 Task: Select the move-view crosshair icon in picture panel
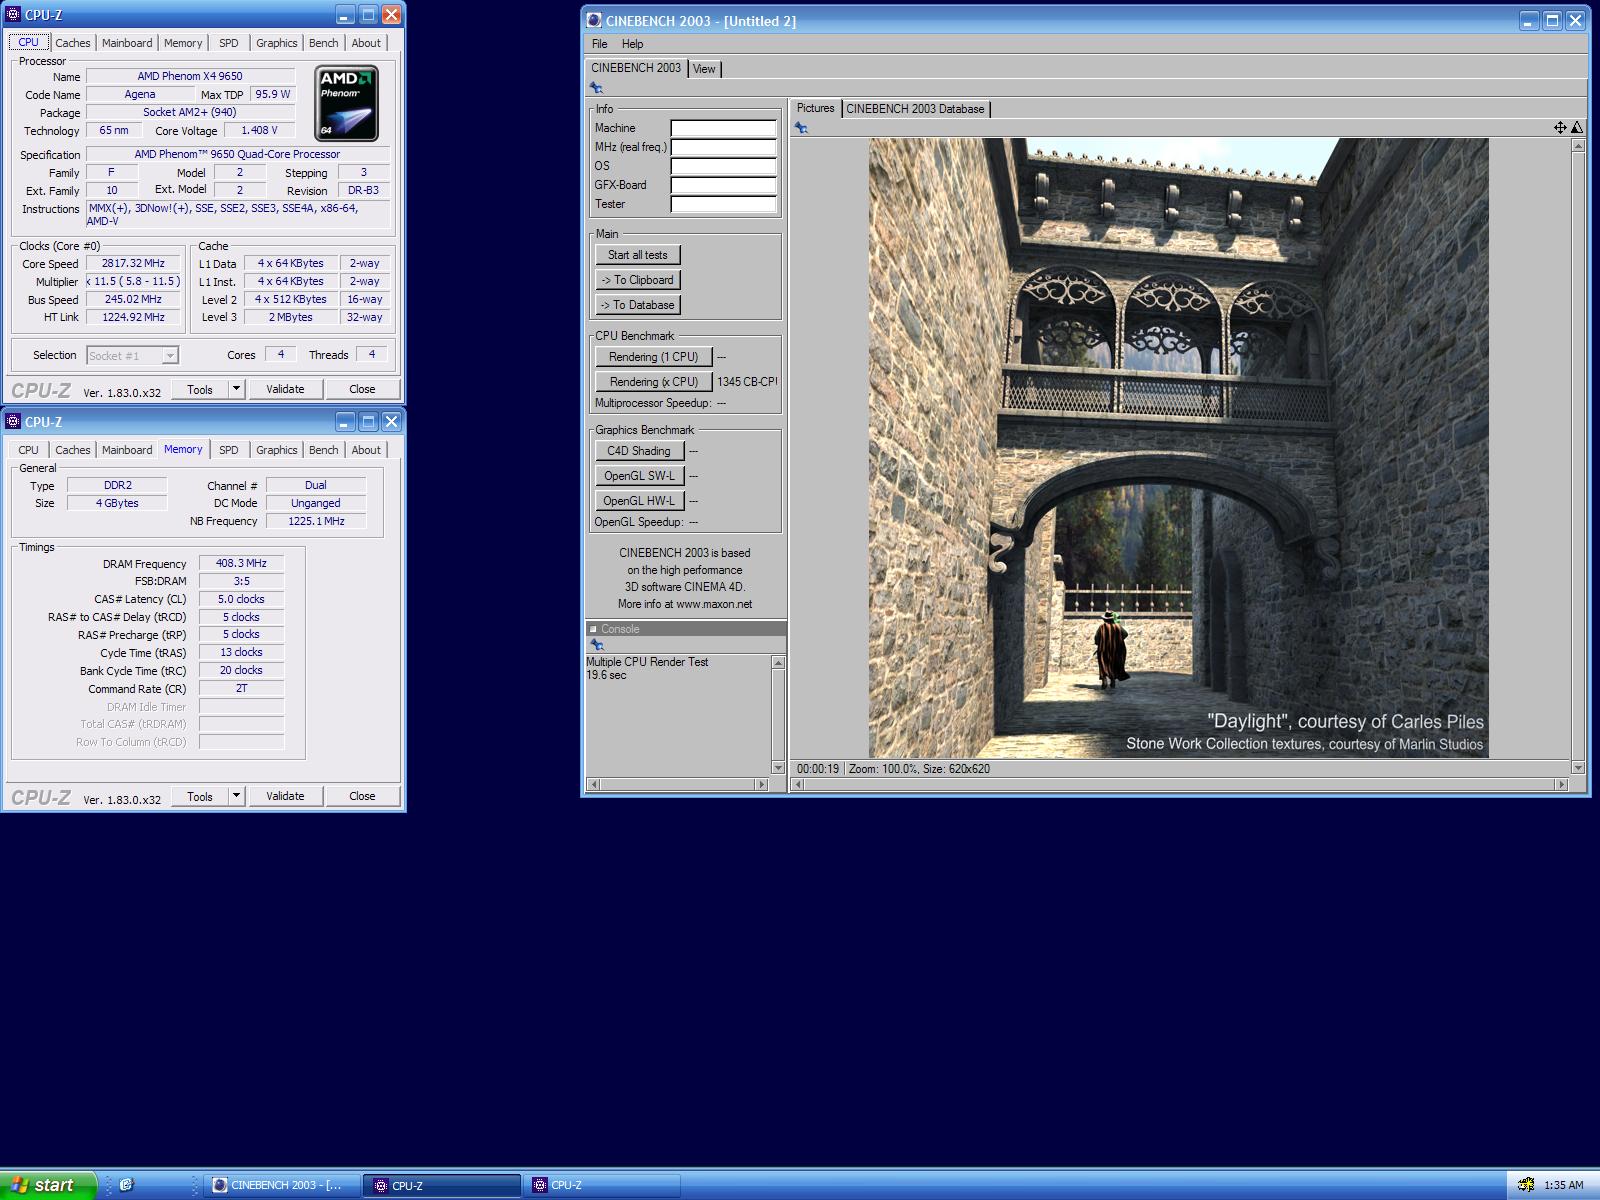(x=1560, y=127)
